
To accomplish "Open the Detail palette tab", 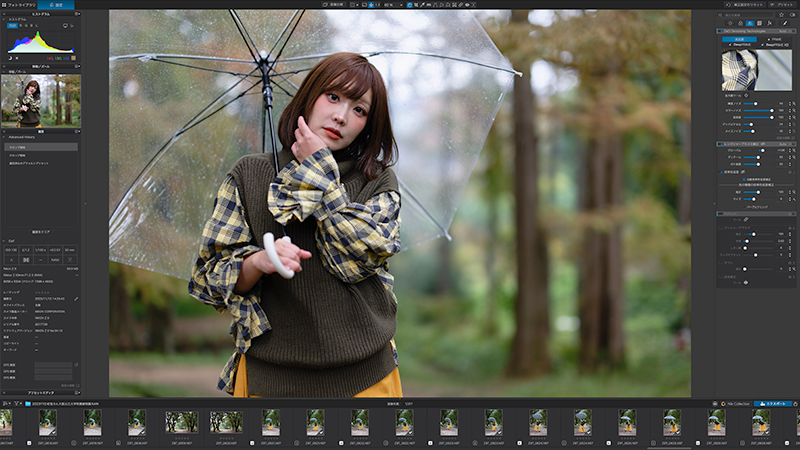I will (x=750, y=23).
